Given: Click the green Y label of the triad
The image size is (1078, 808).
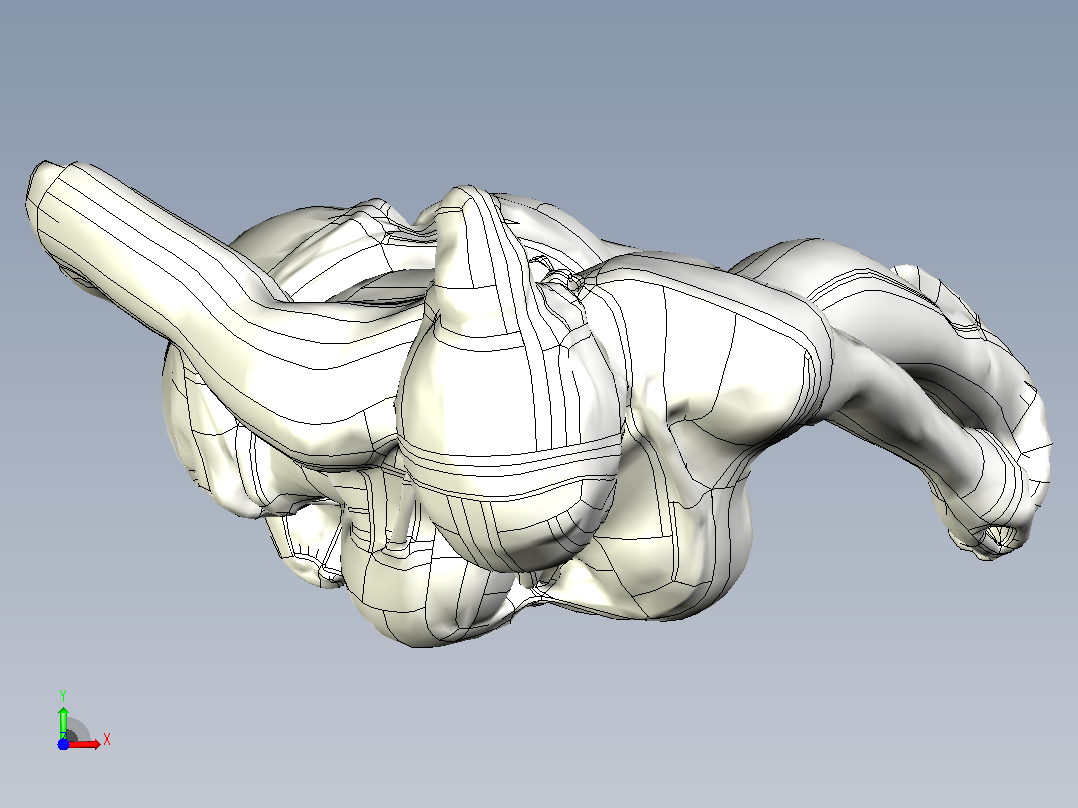Looking at the screenshot, I should pos(63,695).
